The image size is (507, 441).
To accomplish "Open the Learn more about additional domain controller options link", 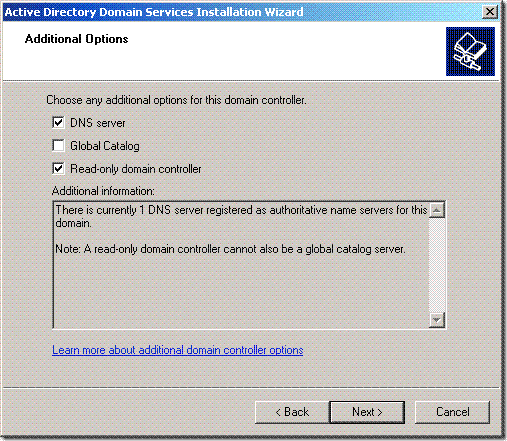I will [x=178, y=350].
